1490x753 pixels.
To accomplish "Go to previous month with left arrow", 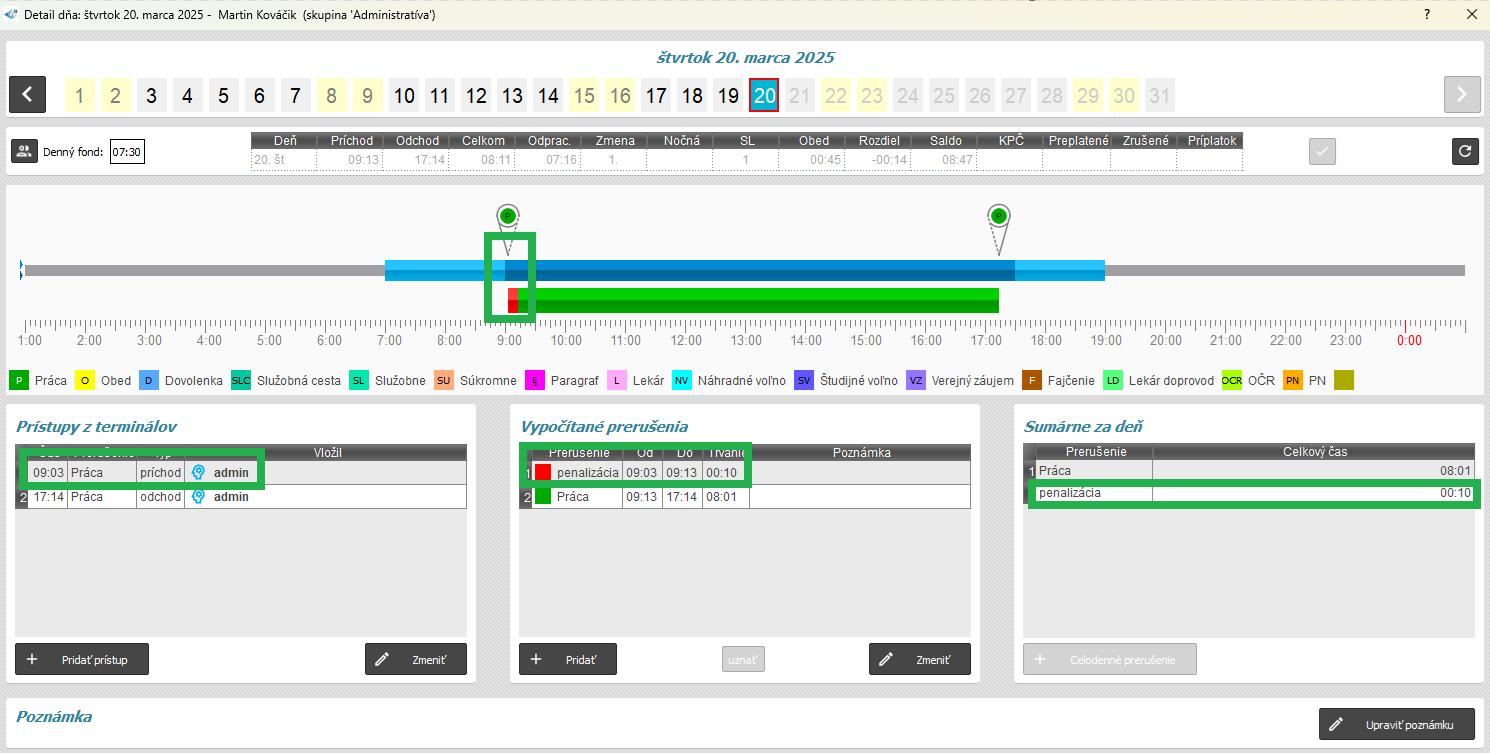I will (27, 95).
